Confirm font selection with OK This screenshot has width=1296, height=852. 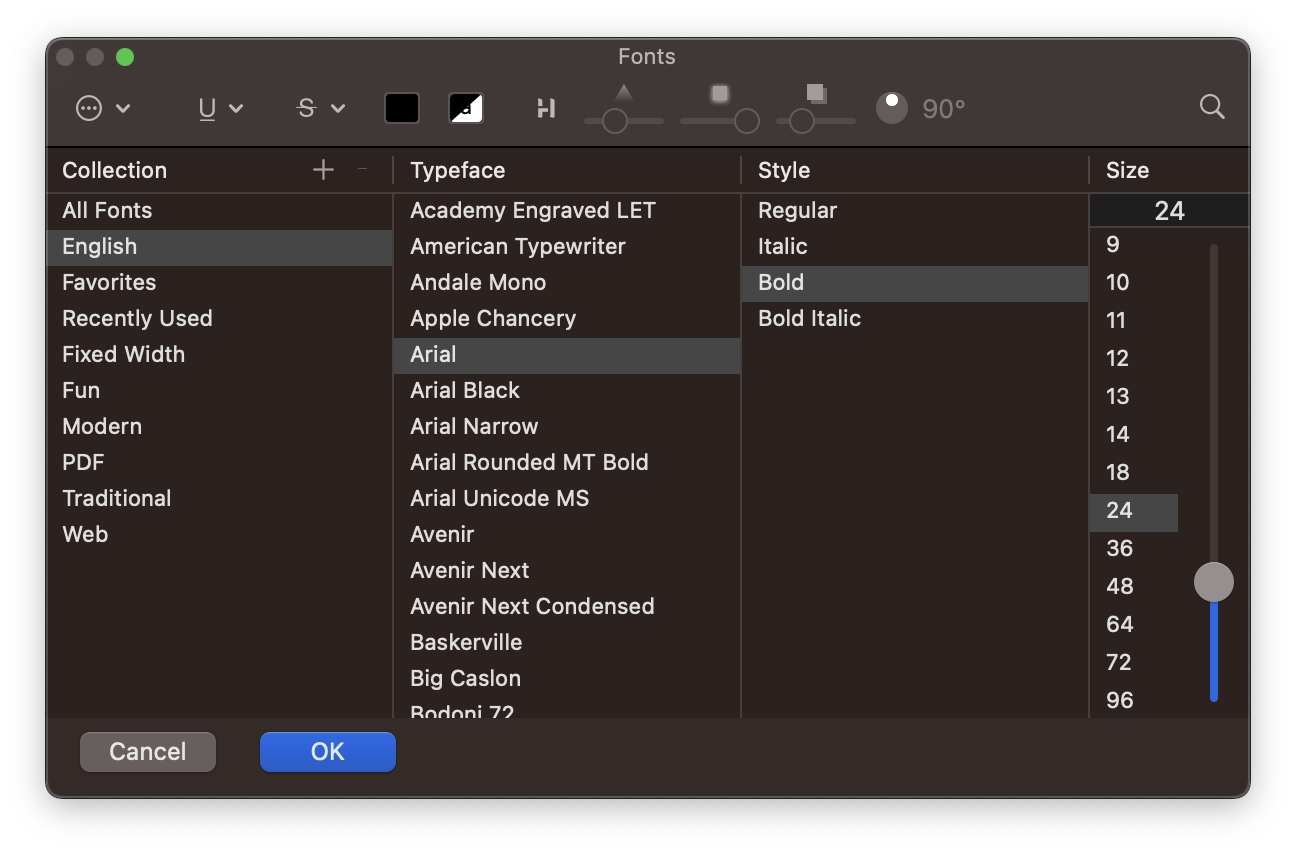tap(327, 751)
